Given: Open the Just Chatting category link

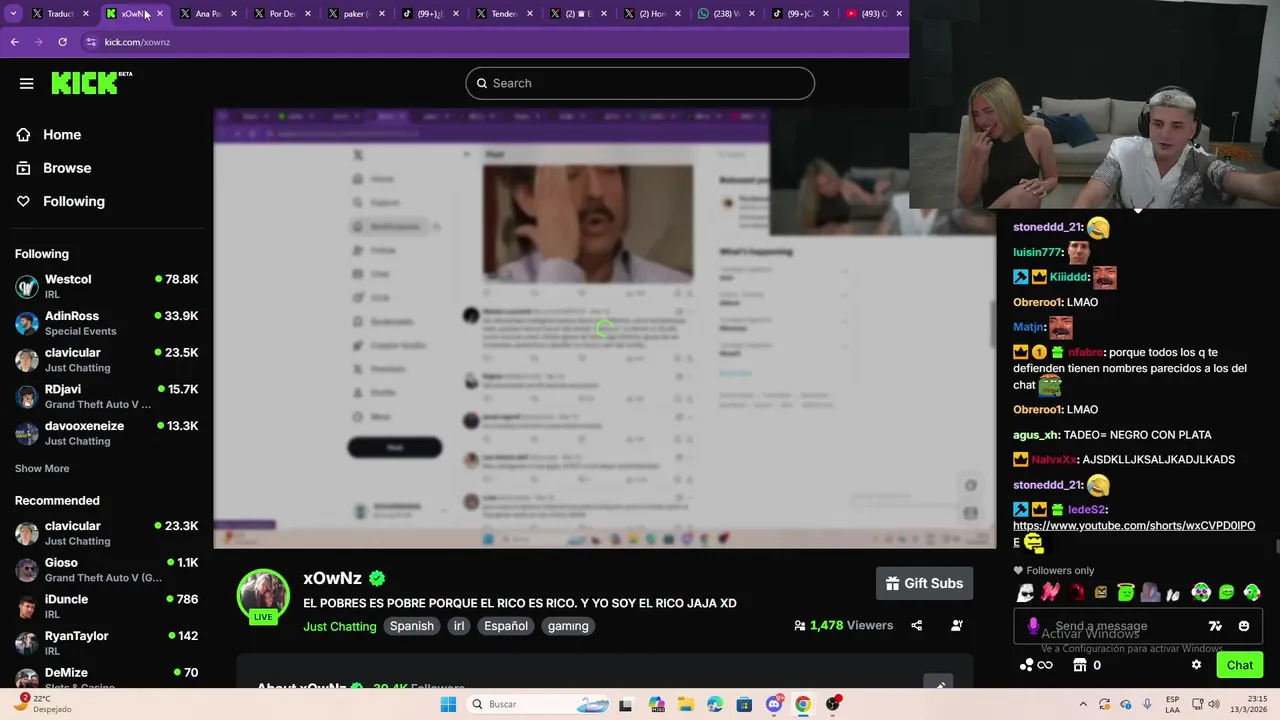Looking at the screenshot, I should [340, 626].
